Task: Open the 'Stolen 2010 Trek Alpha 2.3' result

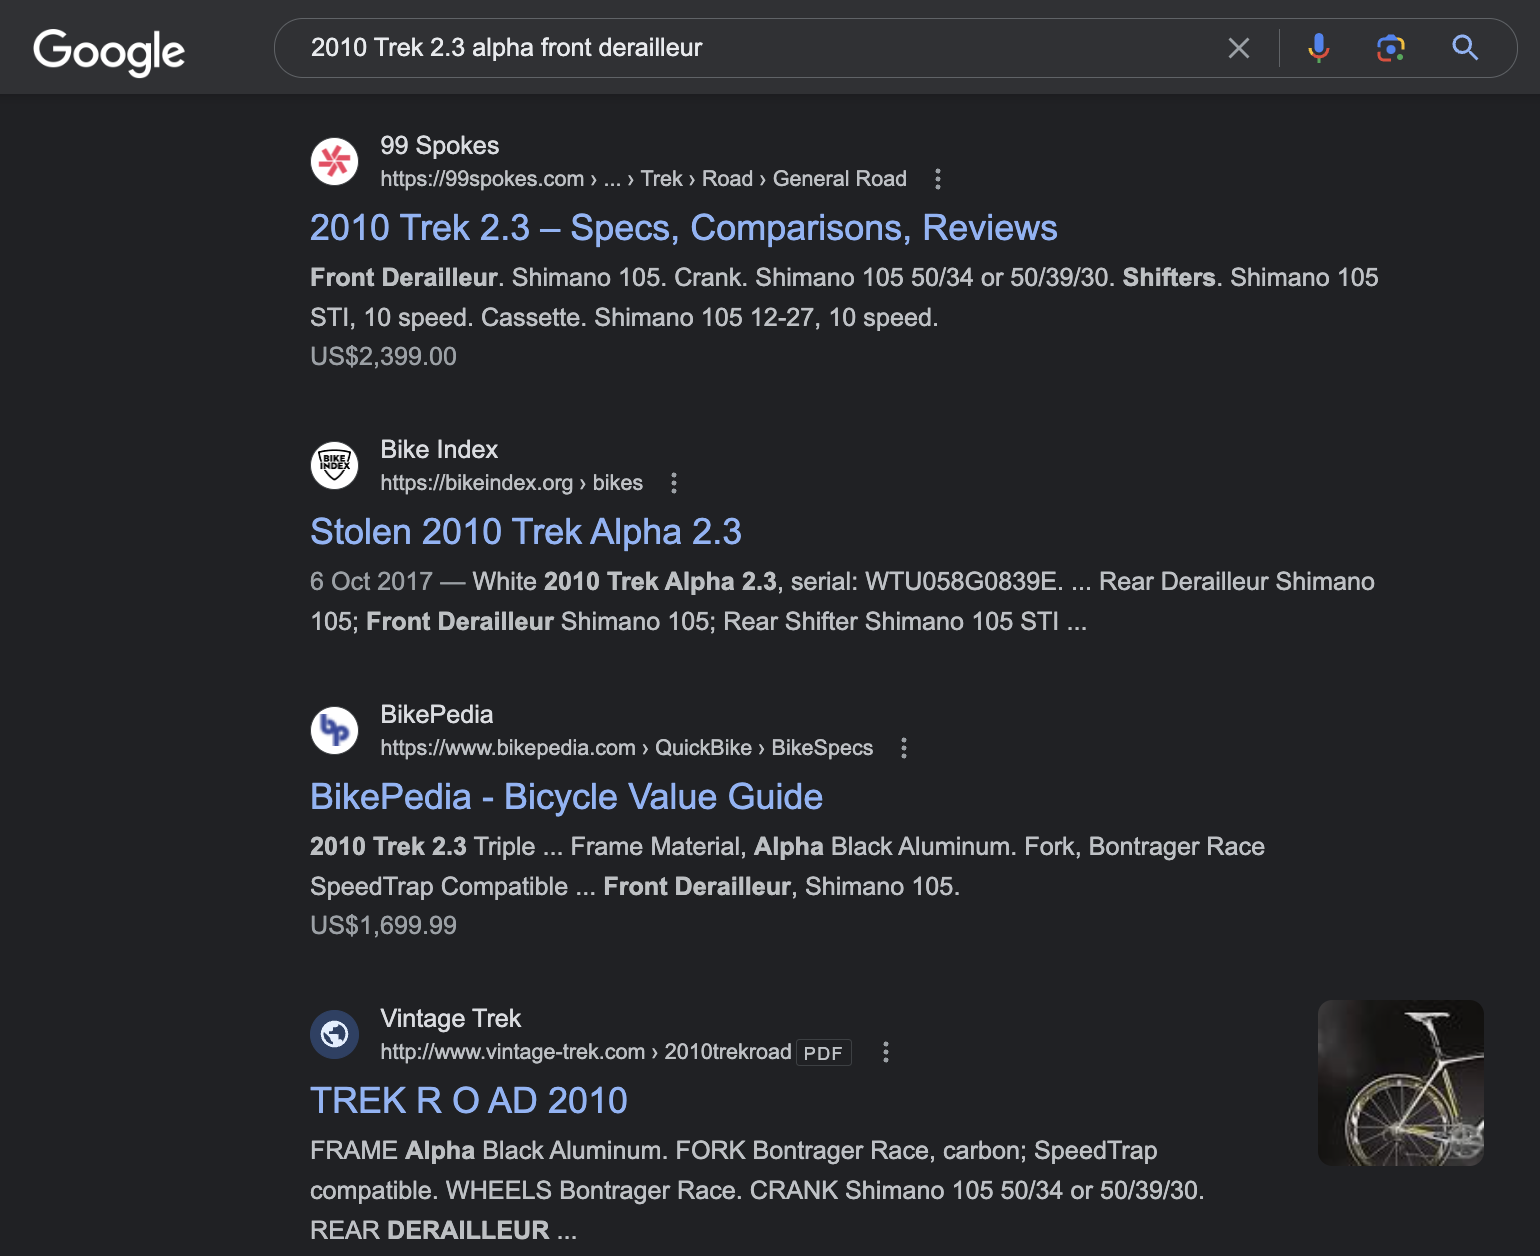Action: click(x=525, y=532)
